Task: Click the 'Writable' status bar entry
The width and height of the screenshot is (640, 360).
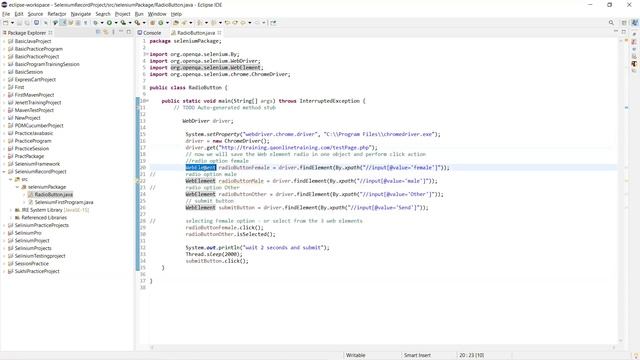Action: 356,355
